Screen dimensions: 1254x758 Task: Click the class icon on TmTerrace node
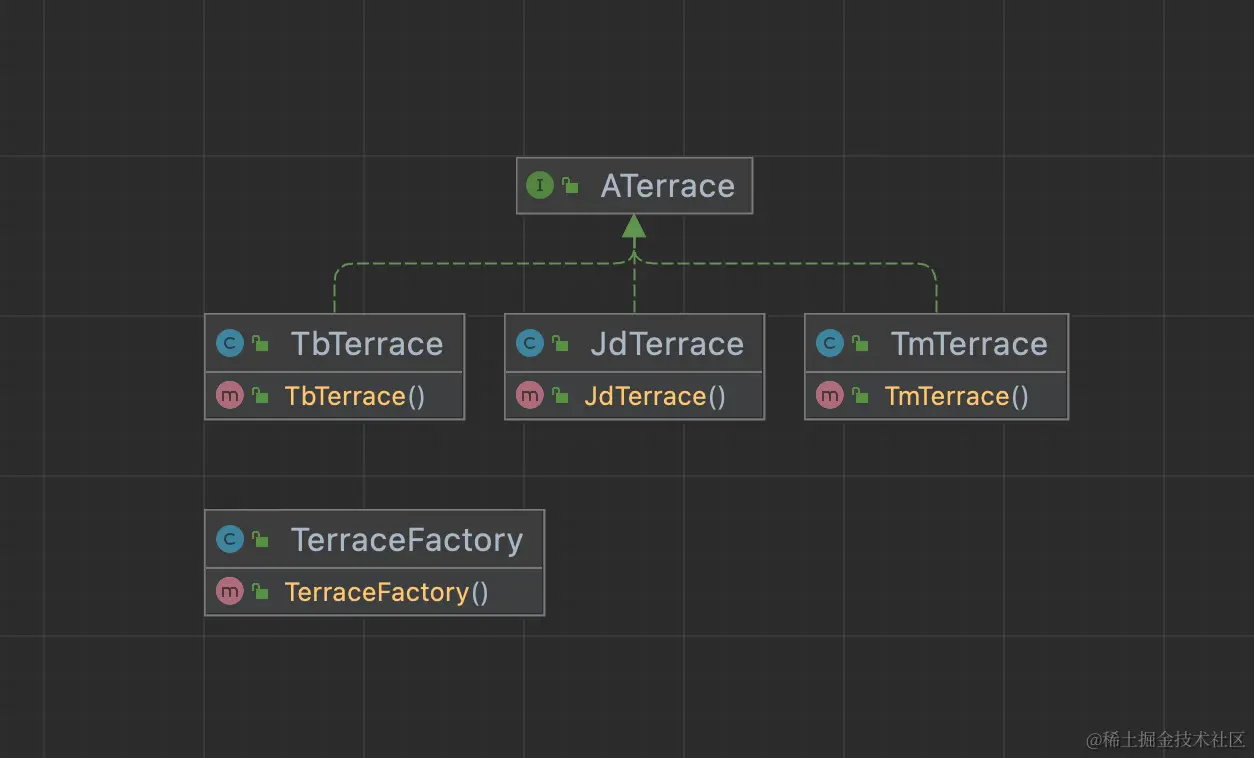pos(829,344)
